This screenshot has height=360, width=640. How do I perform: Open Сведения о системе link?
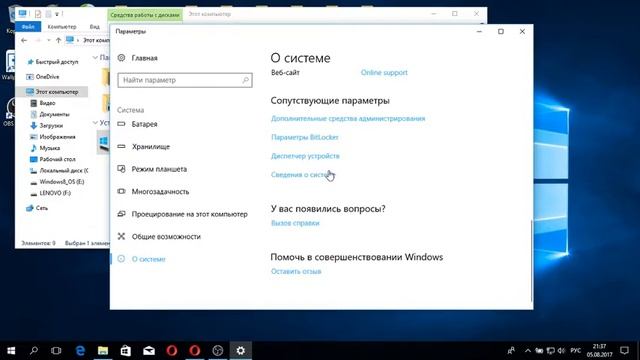click(302, 175)
